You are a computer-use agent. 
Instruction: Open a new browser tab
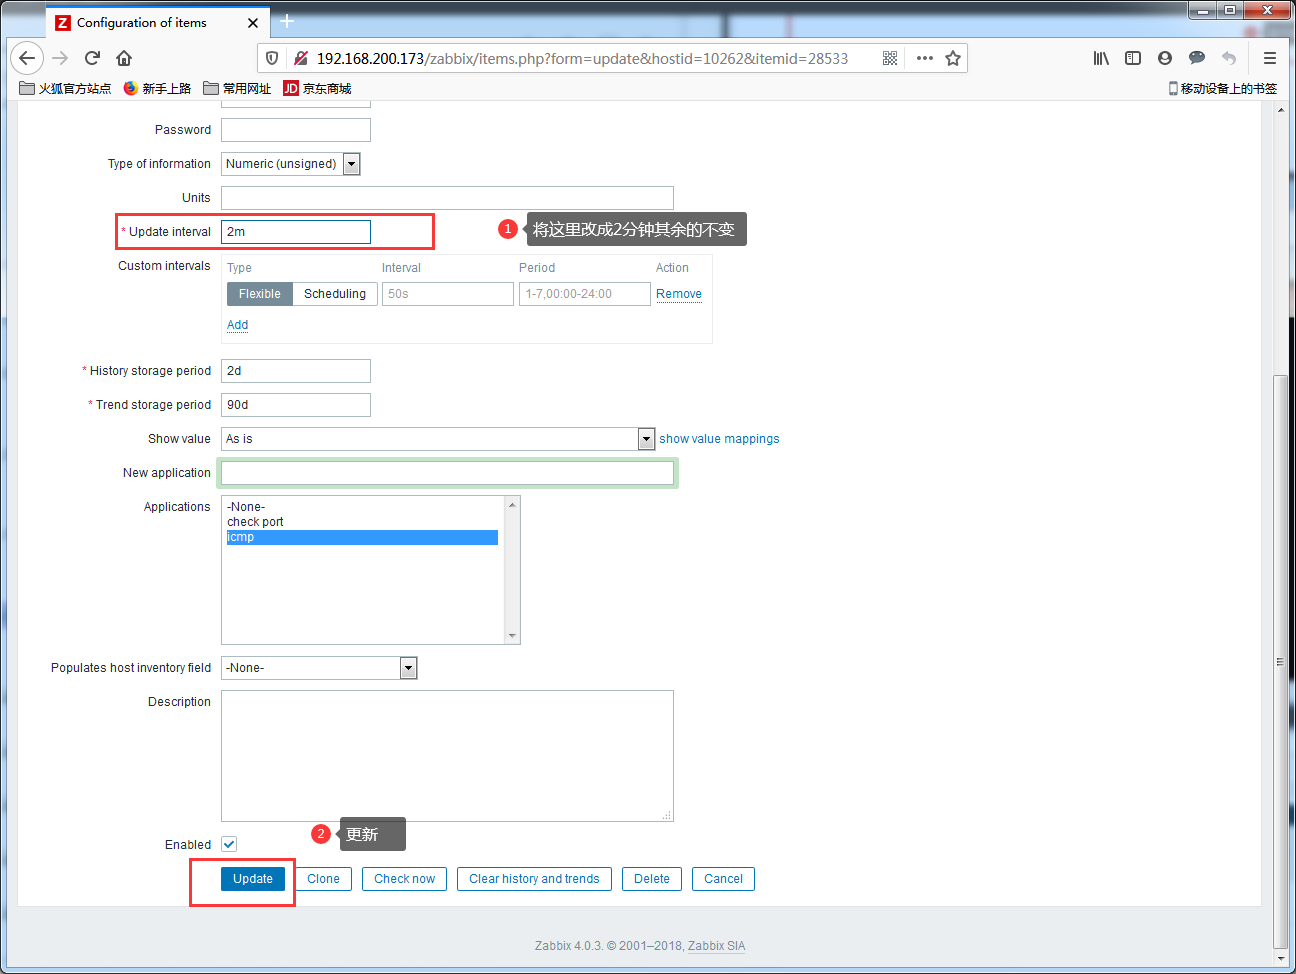(x=287, y=21)
